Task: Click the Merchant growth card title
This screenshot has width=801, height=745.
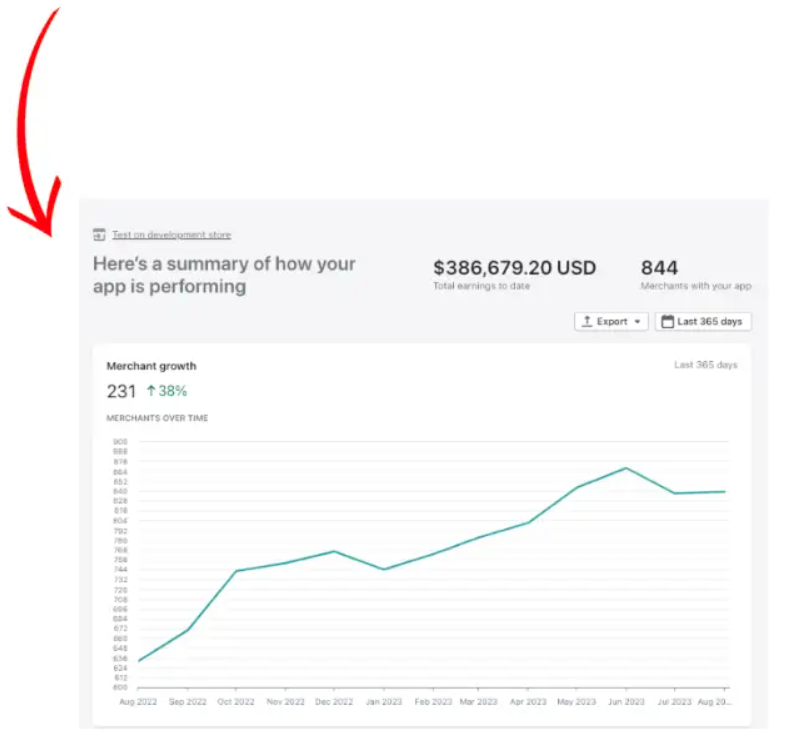Action: pos(151,366)
